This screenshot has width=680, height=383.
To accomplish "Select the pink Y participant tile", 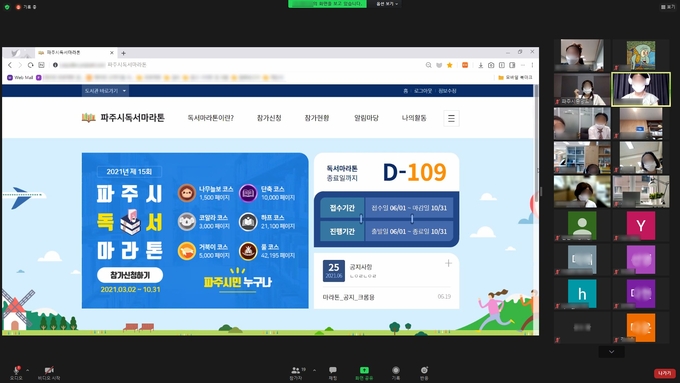I will pos(641,226).
